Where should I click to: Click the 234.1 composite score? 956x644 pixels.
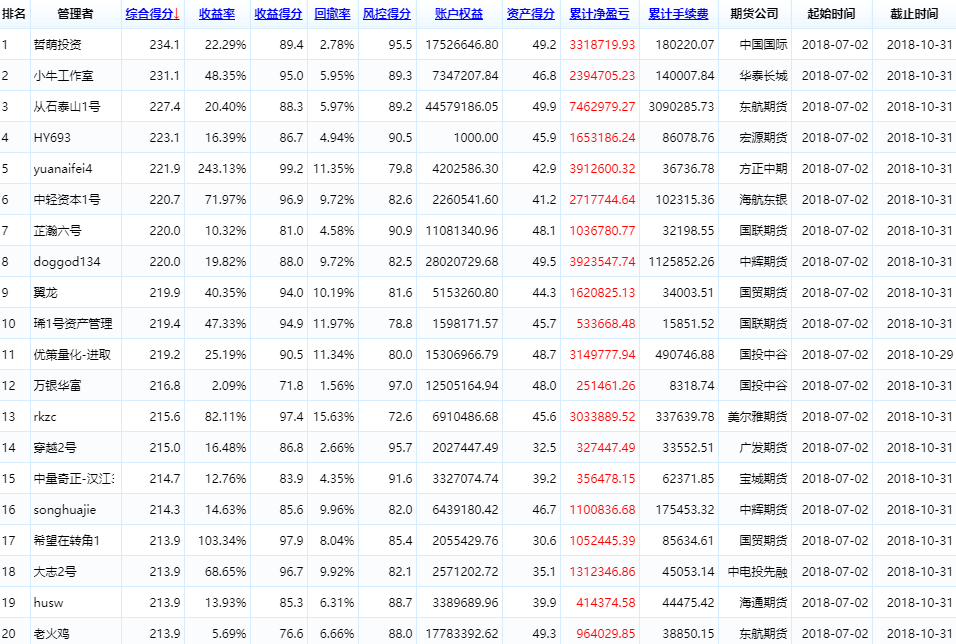coord(165,45)
